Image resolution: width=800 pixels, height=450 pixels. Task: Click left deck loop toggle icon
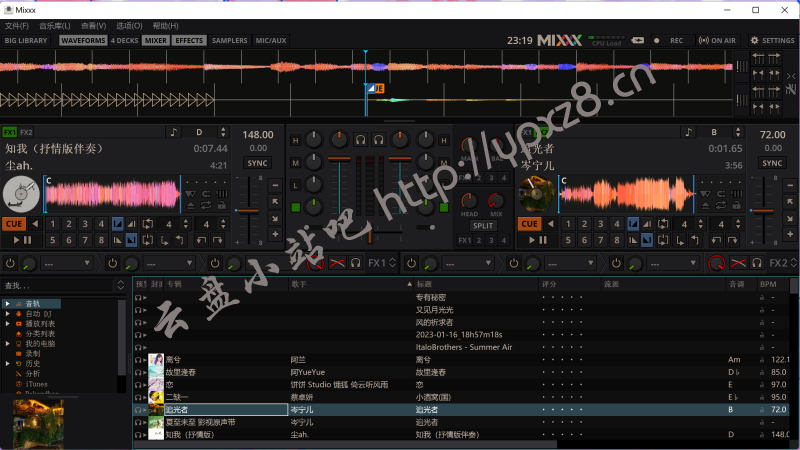[x=147, y=224]
